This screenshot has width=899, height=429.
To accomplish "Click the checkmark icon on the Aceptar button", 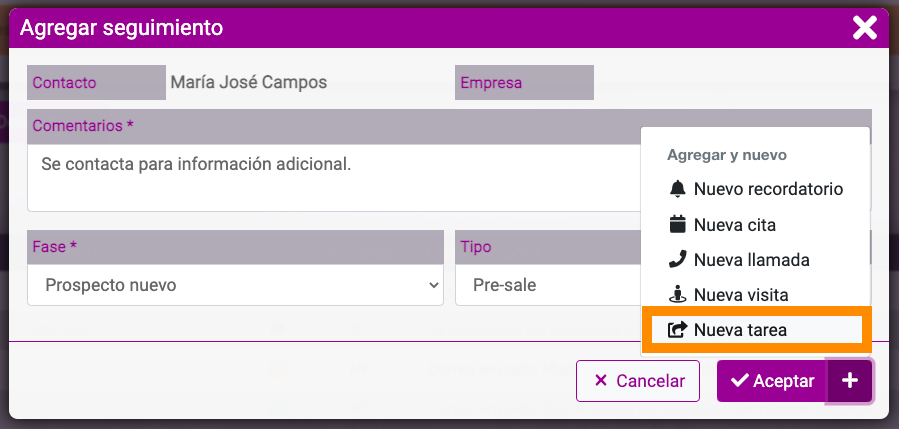I will [740, 380].
